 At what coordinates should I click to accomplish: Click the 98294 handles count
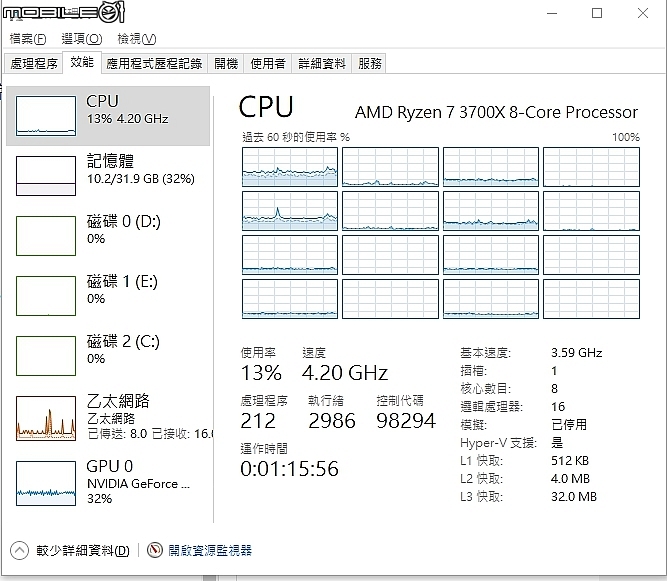click(406, 421)
